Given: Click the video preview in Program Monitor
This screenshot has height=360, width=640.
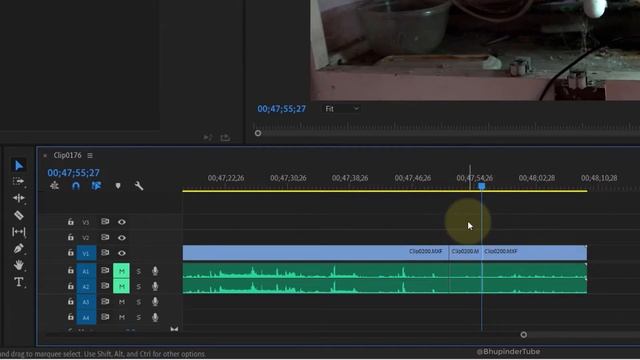Looking at the screenshot, I should tap(475, 50).
